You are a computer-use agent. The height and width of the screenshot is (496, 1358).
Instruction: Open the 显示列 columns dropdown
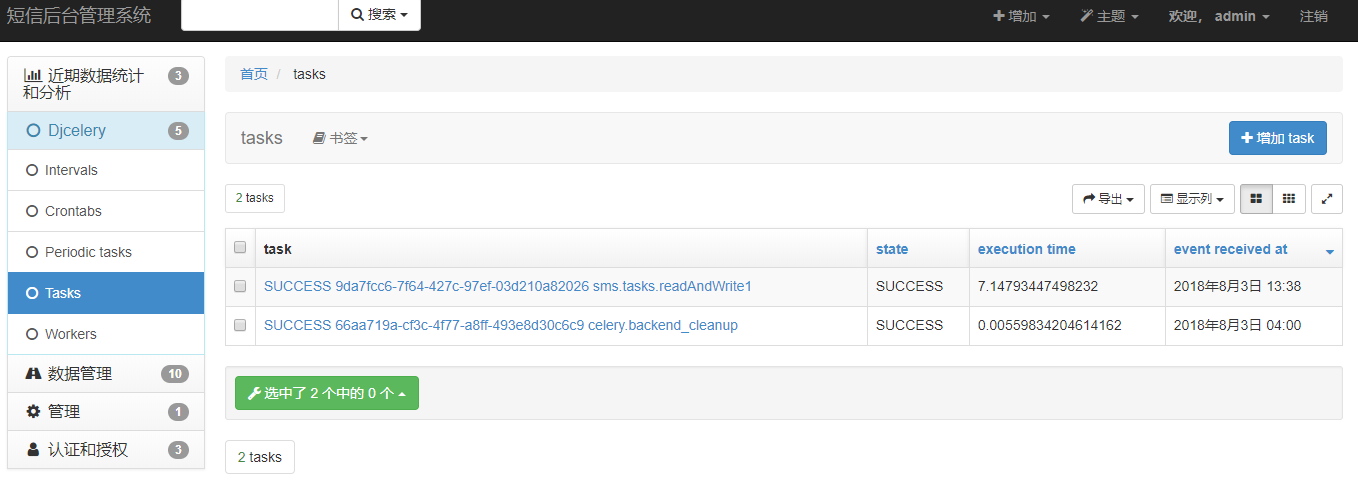click(x=1192, y=199)
